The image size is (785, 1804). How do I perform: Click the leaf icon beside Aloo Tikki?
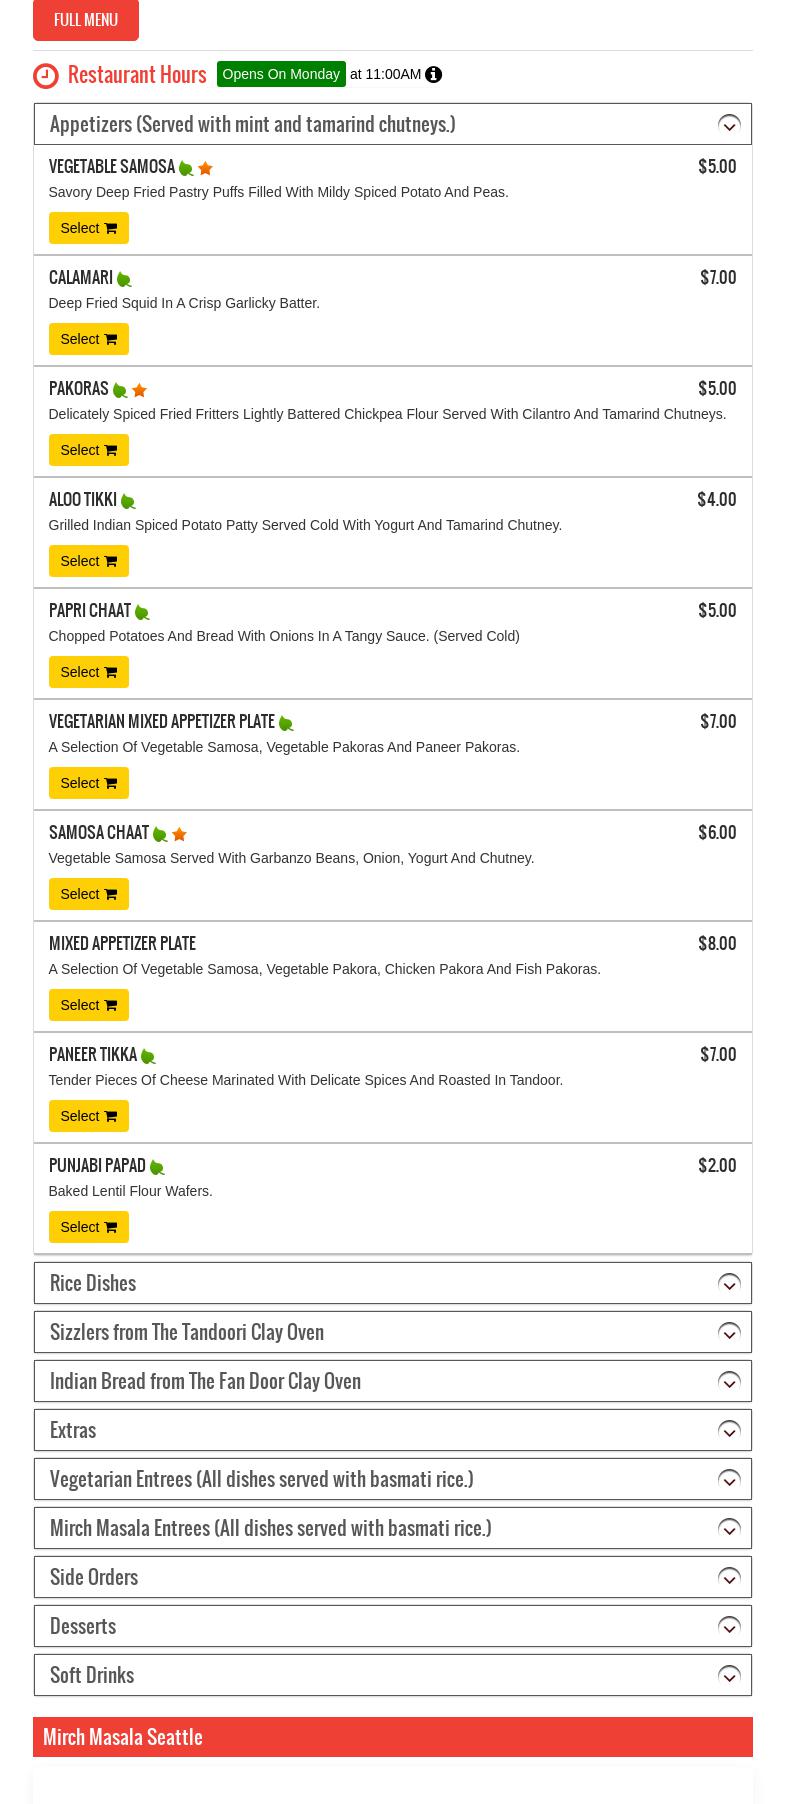coord(128,502)
